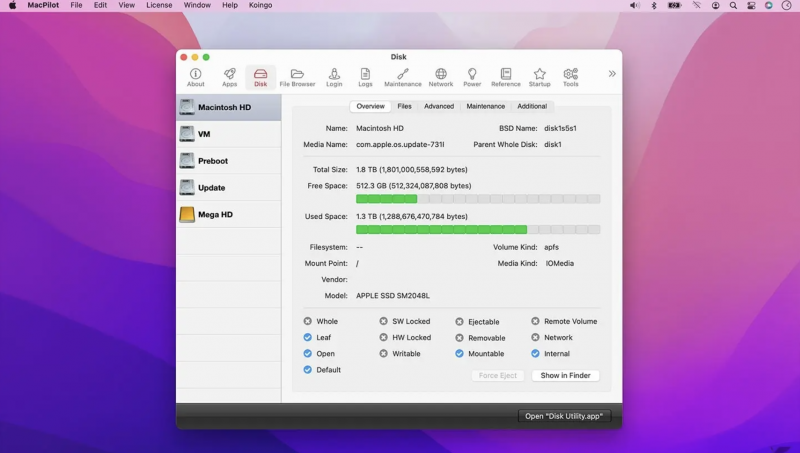
Task: Open the Tools toolbar section
Action: [x=570, y=78]
